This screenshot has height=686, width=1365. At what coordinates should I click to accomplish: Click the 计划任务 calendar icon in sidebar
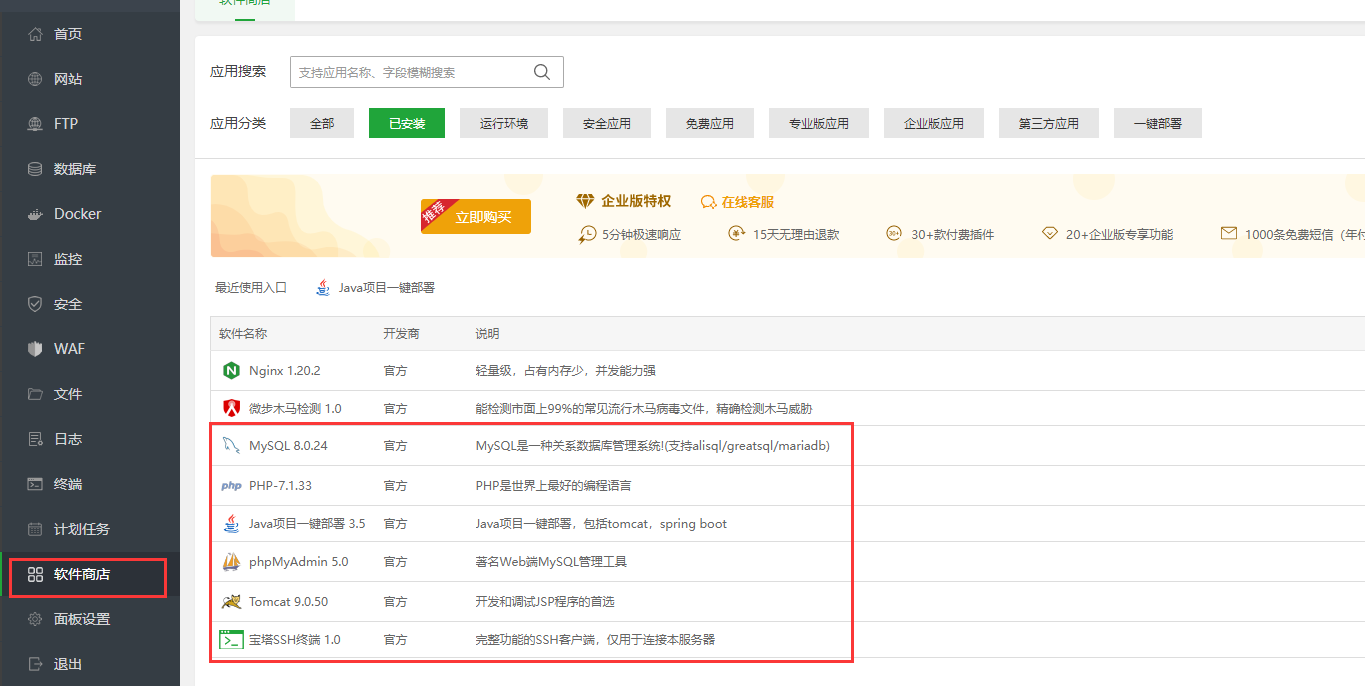(x=36, y=529)
